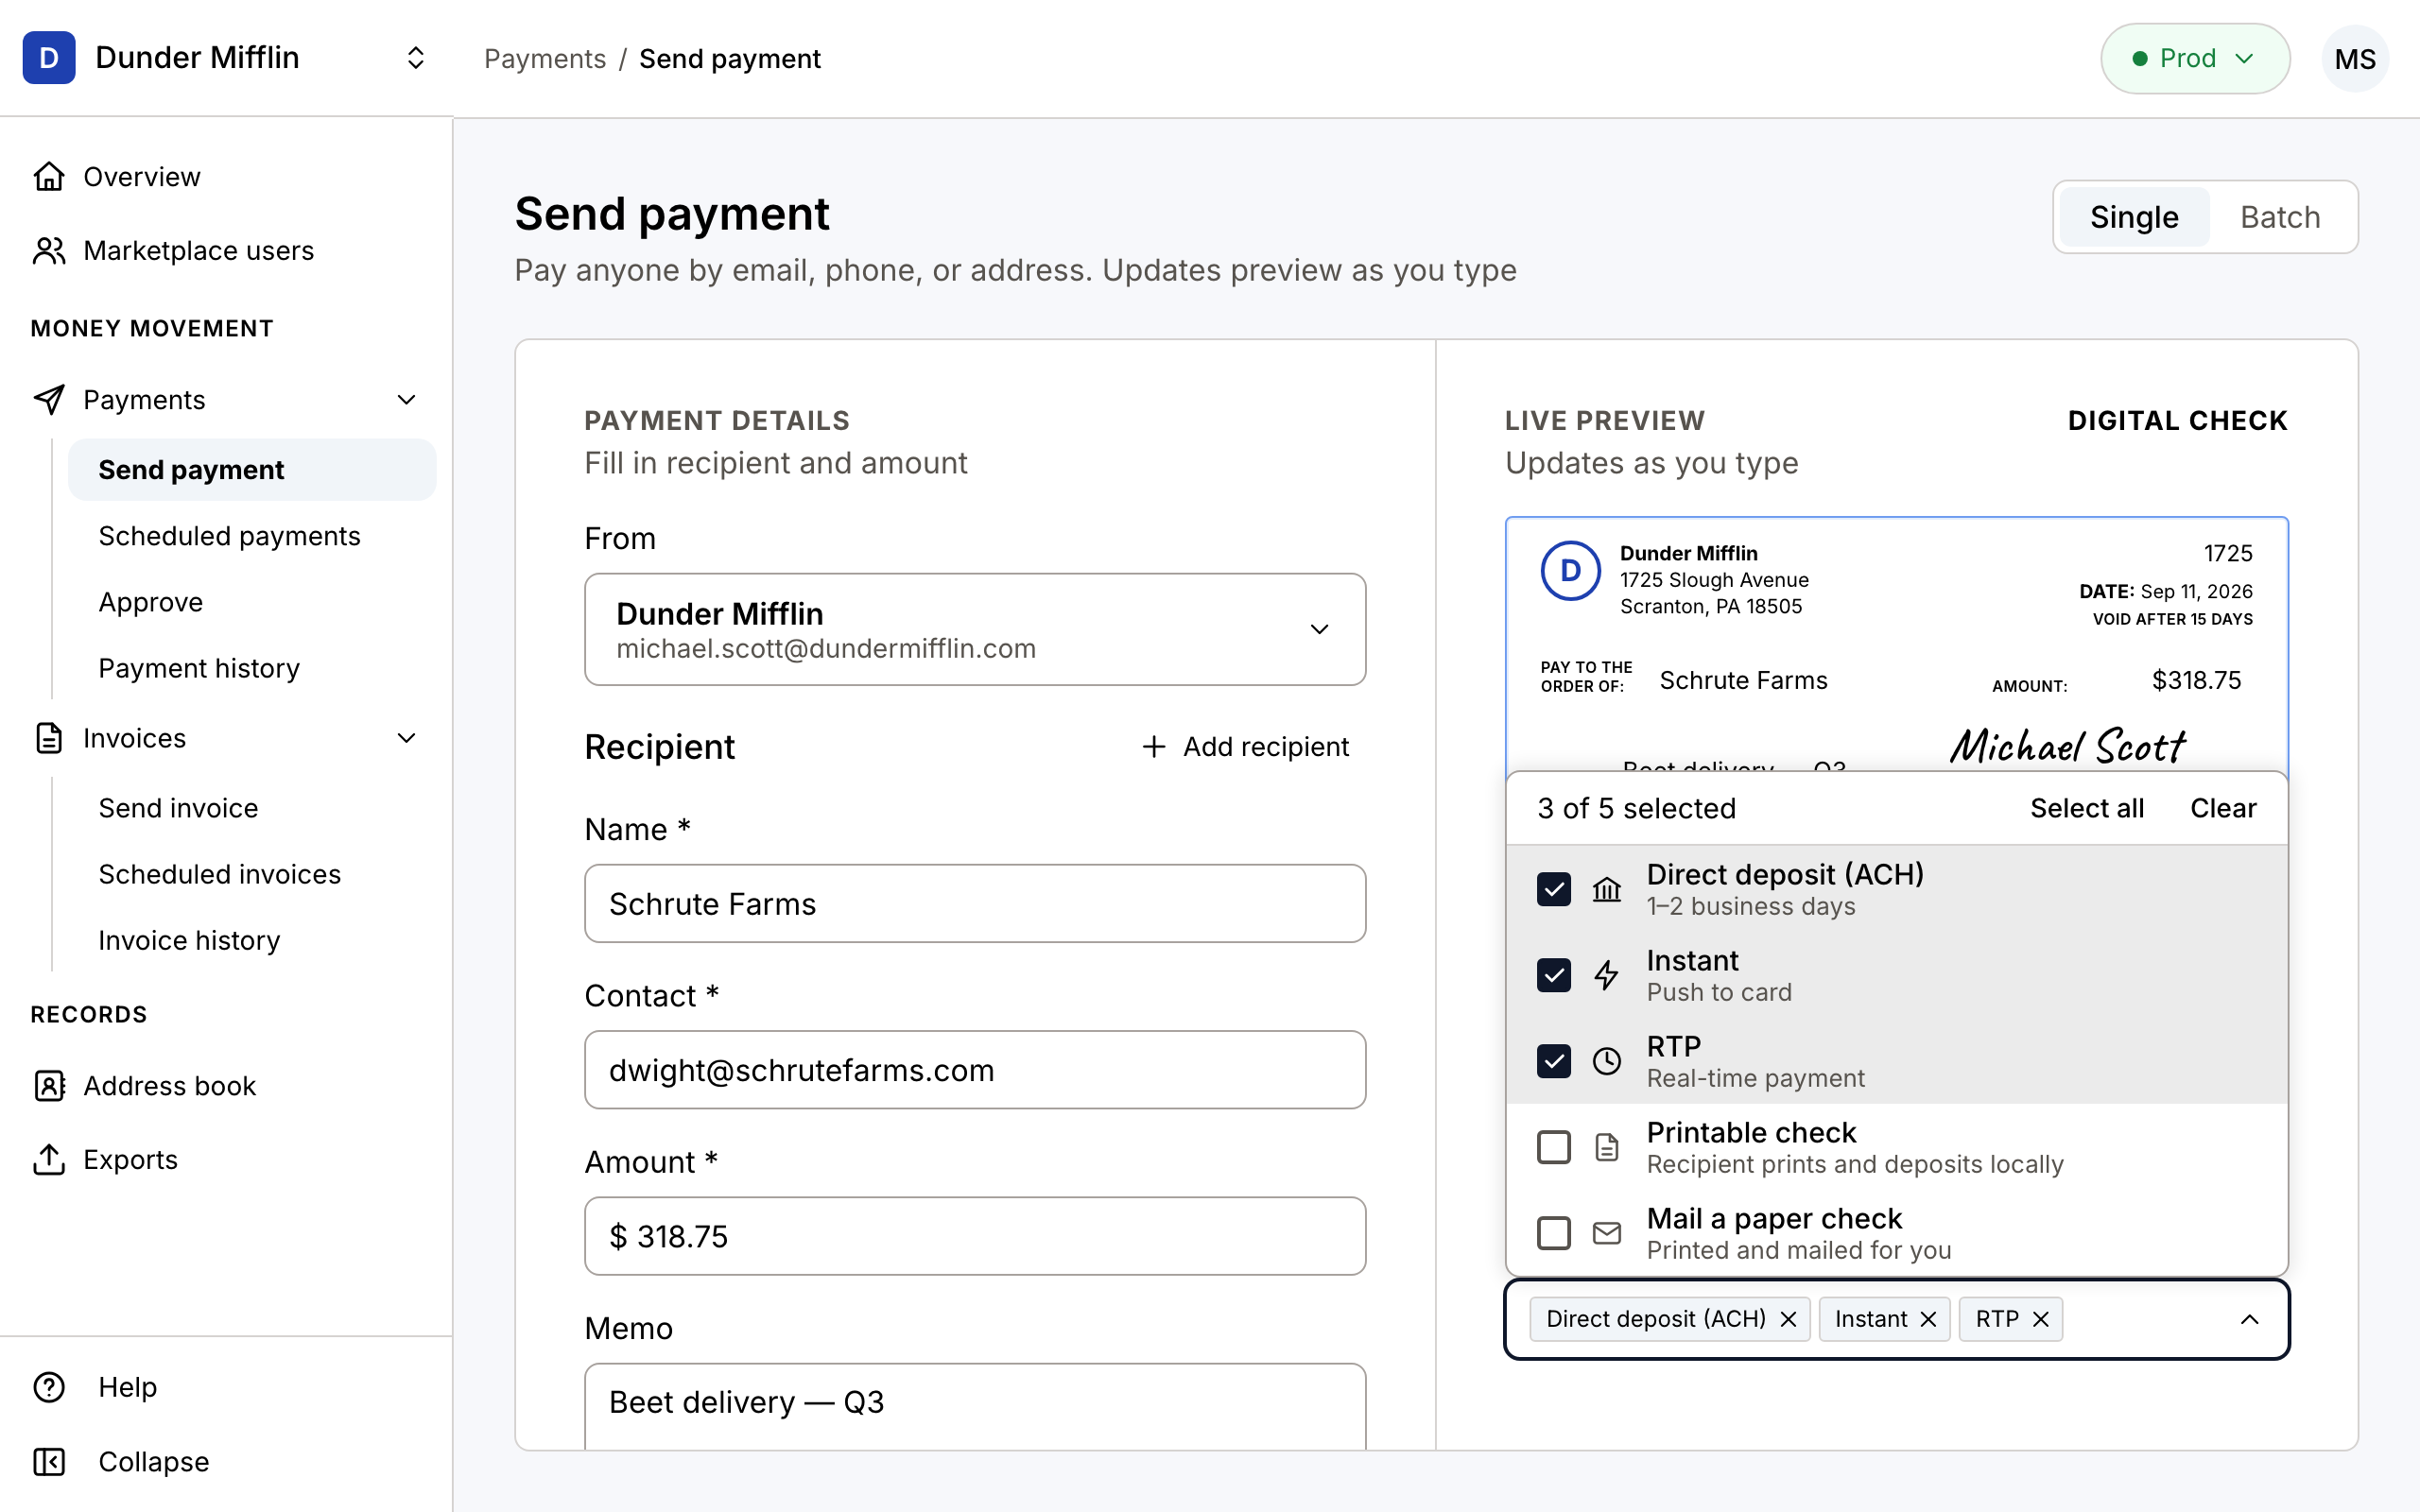Click the Amount input field
Image resolution: width=2420 pixels, height=1512 pixels.
pos(975,1236)
